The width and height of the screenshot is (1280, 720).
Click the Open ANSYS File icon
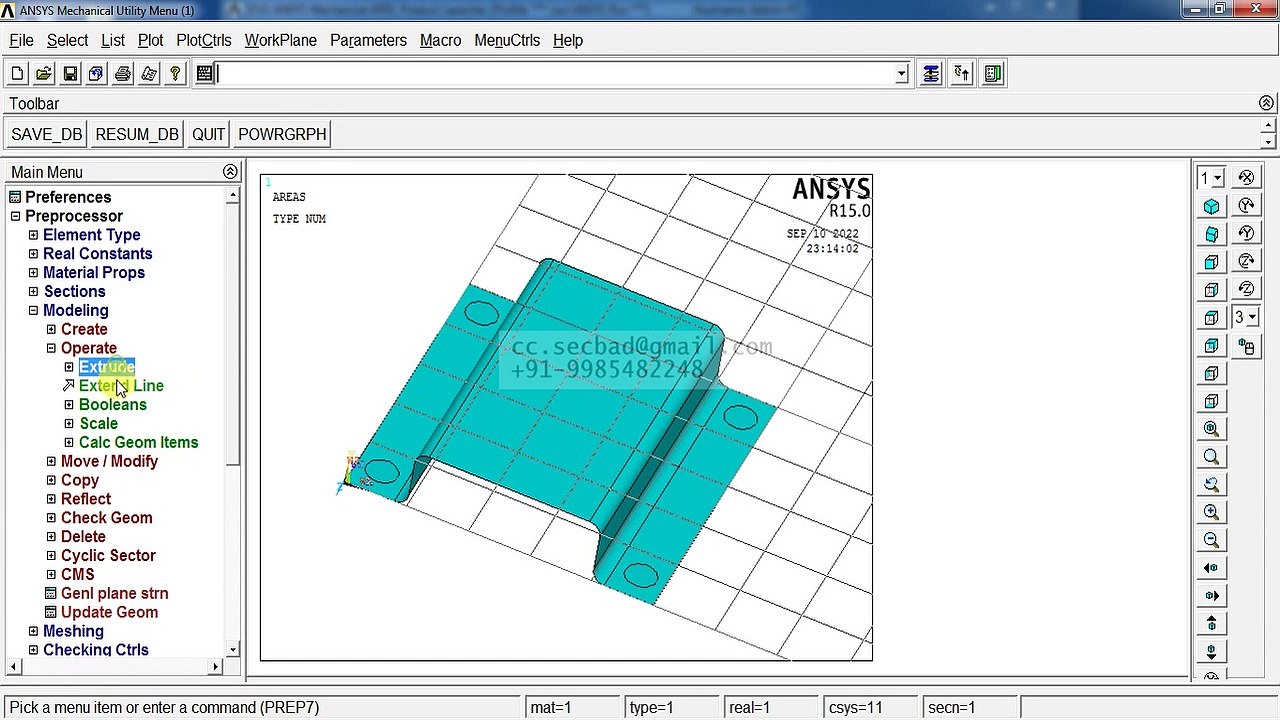click(x=44, y=74)
